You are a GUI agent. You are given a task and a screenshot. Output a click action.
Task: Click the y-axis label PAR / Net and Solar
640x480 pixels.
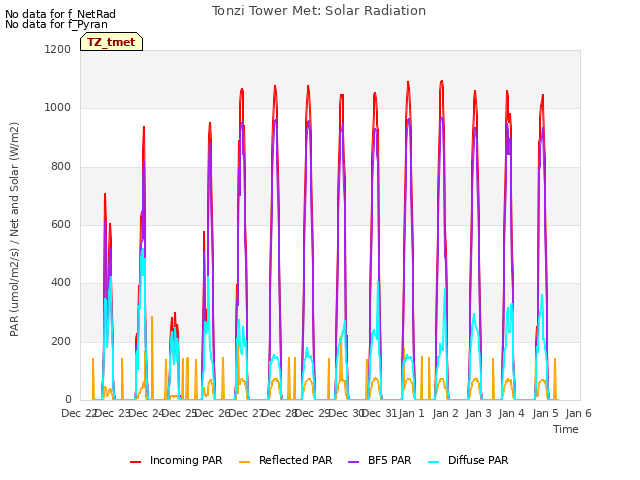click(x=14, y=229)
